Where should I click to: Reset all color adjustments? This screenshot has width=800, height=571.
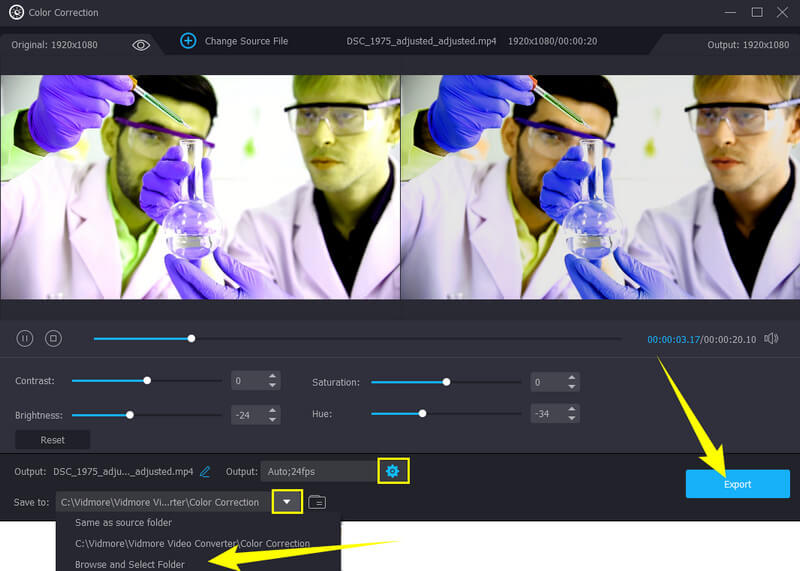[x=52, y=440]
